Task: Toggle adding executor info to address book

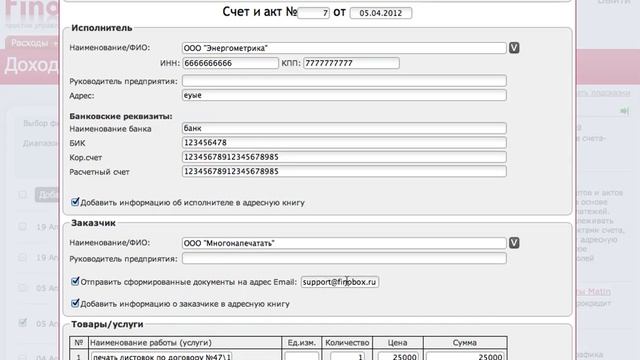Action: tap(75, 202)
